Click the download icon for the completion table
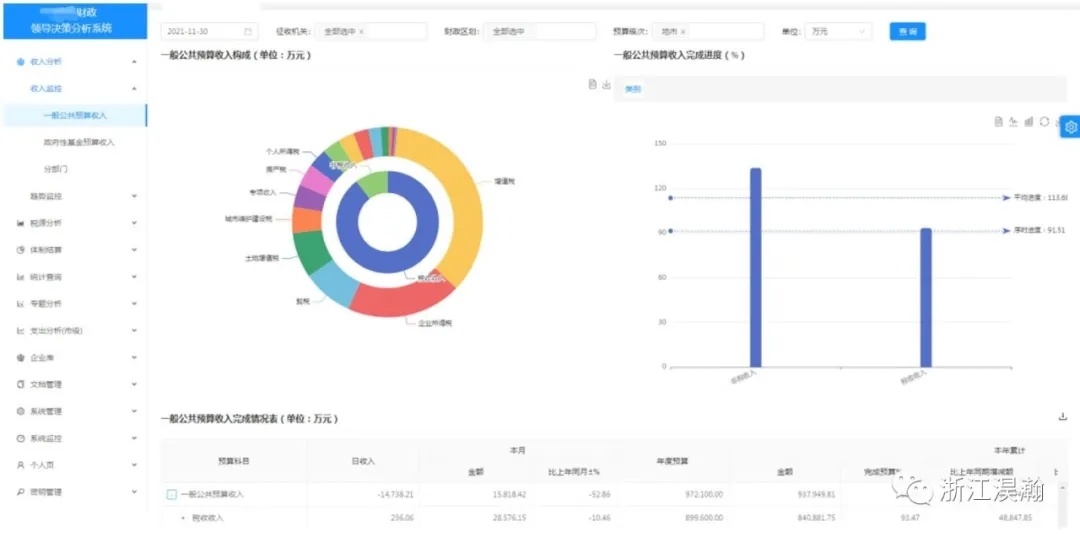 pyautogui.click(x=1062, y=417)
